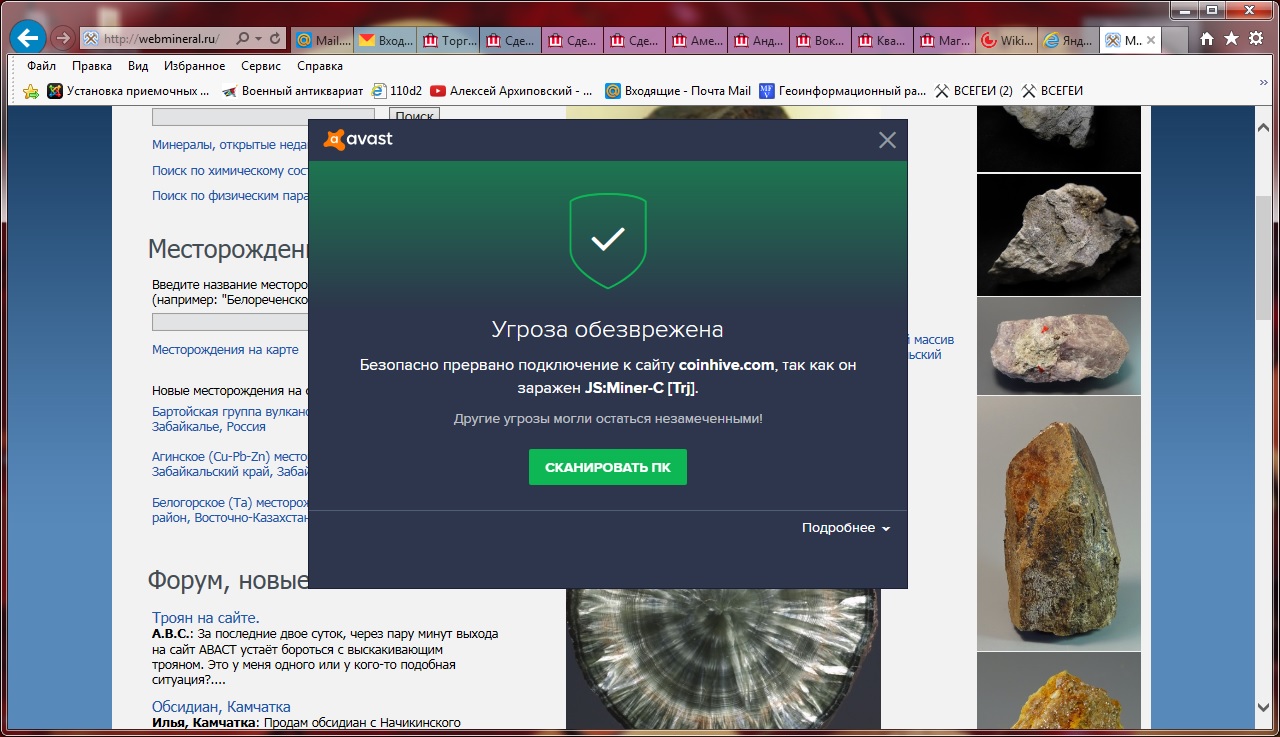Open the ВСЕГЕИ (2) bookmark
Image resolution: width=1280 pixels, height=737 pixels.
[973, 91]
